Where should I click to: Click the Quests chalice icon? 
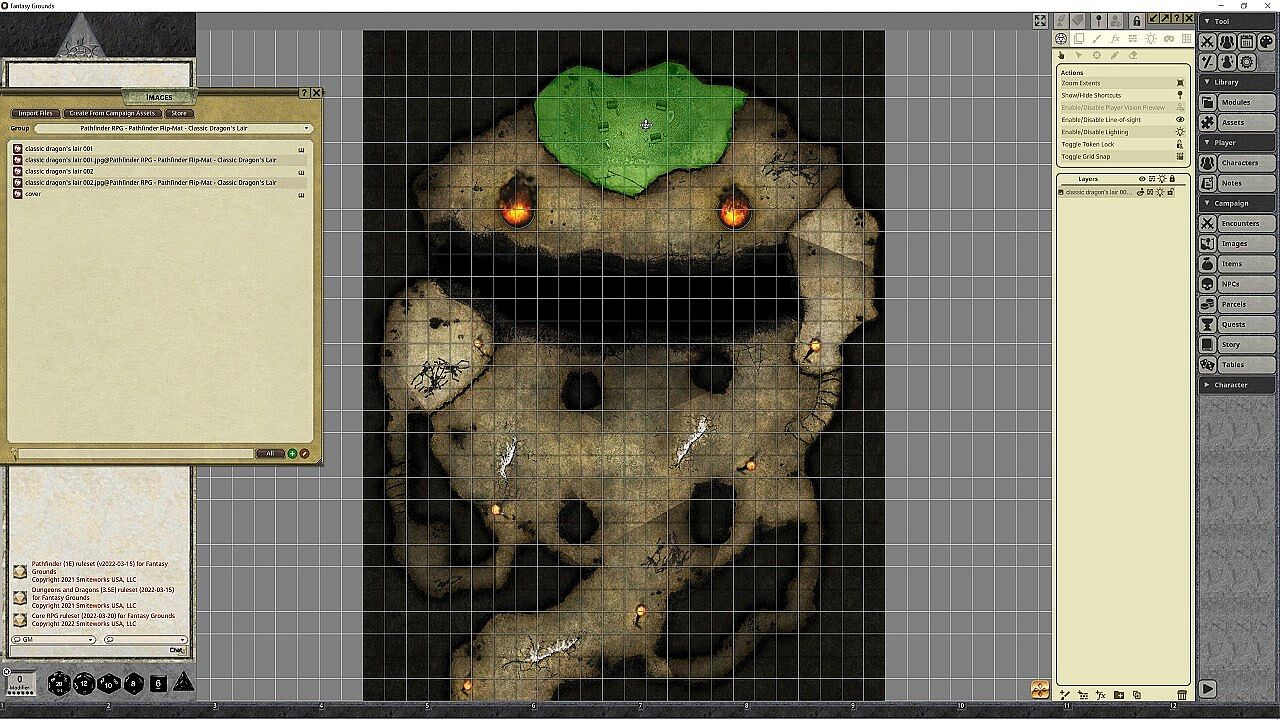coord(1208,324)
